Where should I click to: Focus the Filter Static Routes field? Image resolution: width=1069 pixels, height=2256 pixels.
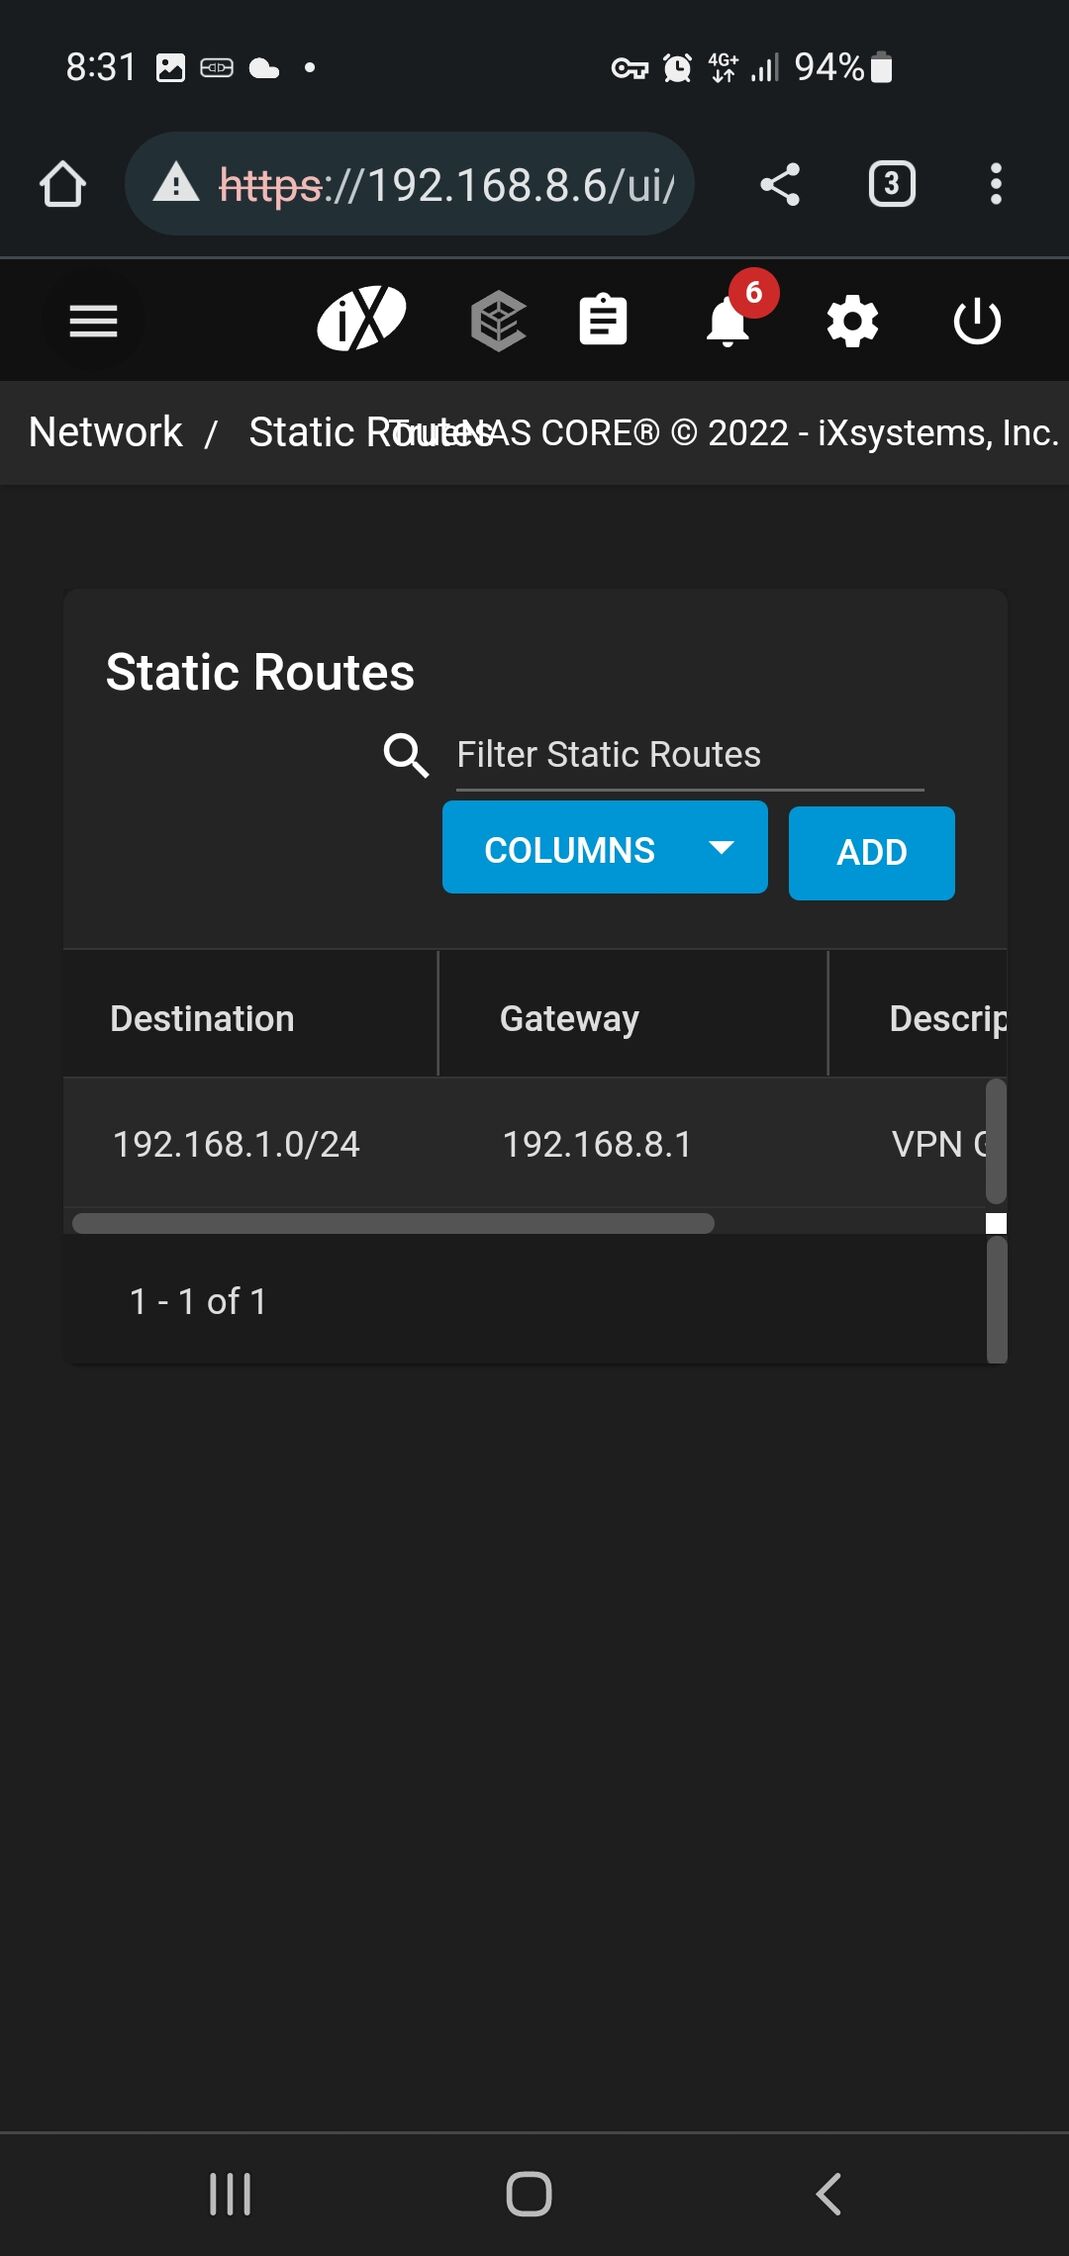pos(689,755)
